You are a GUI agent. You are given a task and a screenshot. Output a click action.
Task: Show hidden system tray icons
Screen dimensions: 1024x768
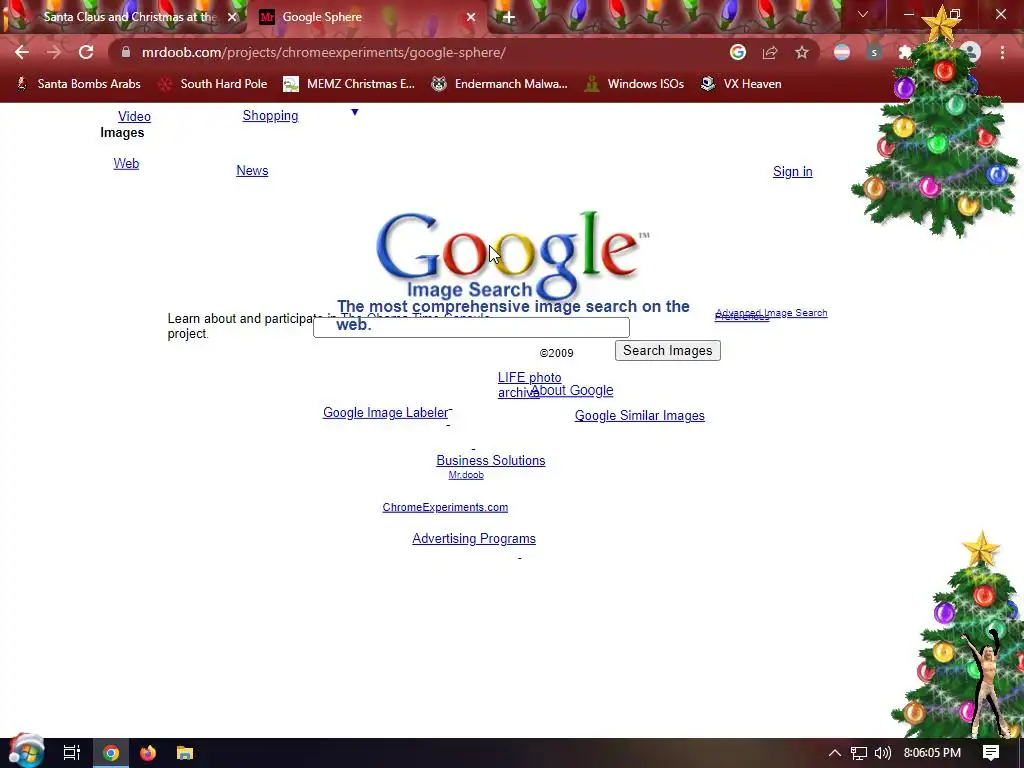835,753
